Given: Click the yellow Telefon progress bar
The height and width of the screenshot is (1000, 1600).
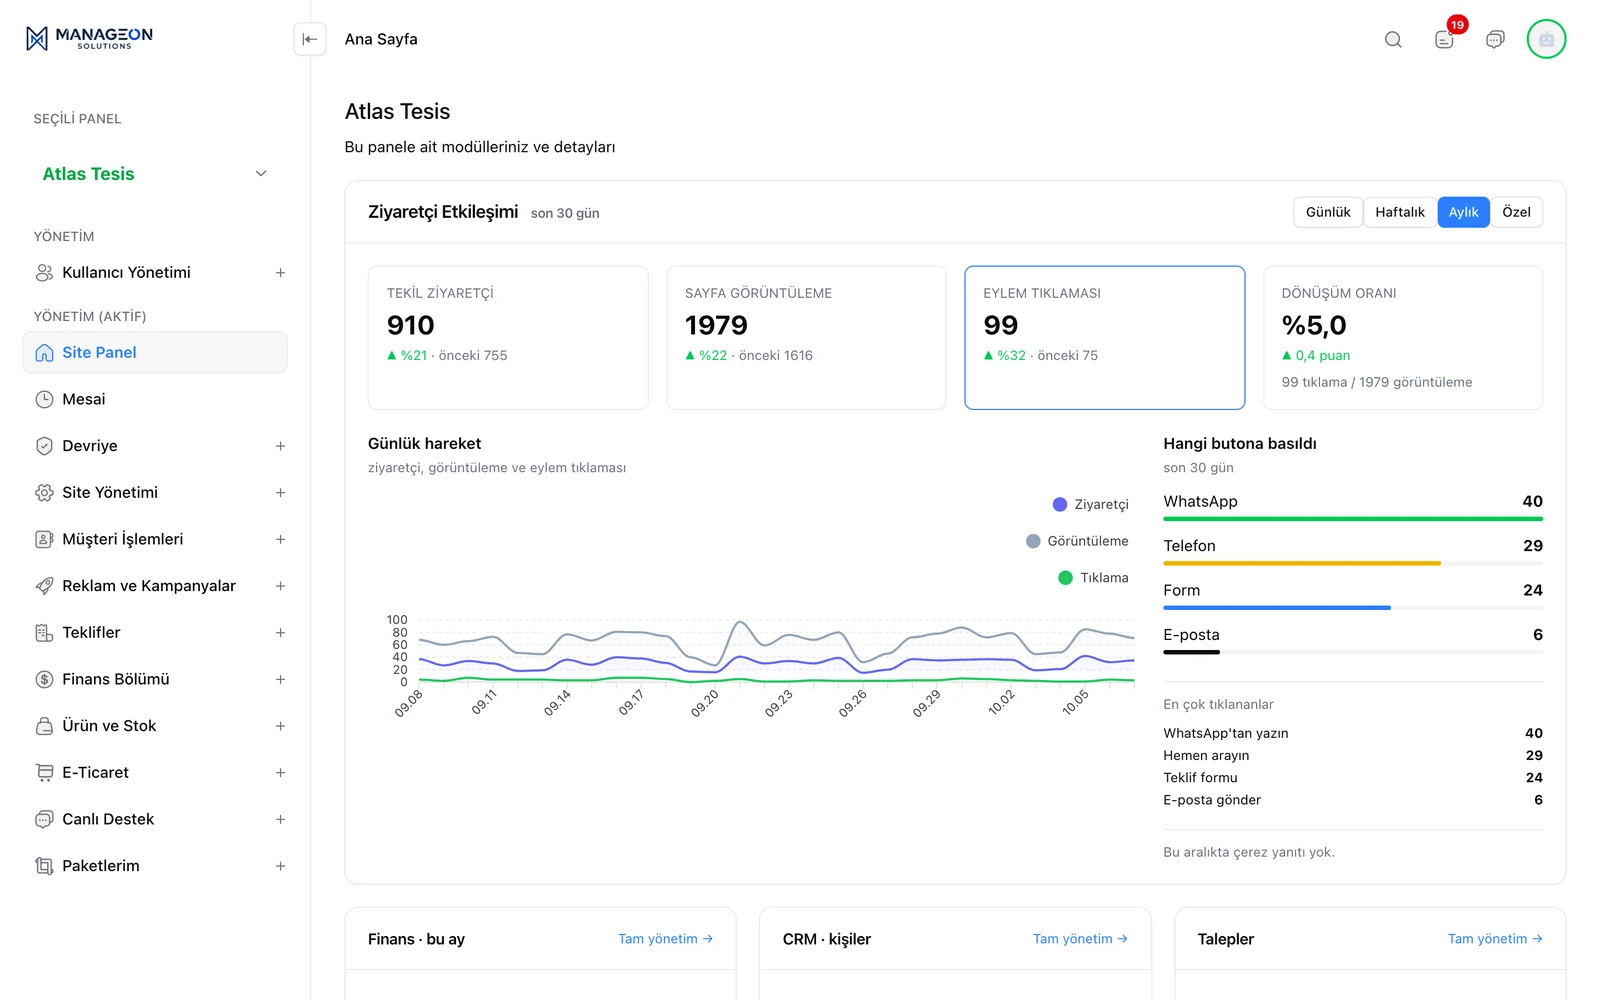Looking at the screenshot, I should point(1302,564).
